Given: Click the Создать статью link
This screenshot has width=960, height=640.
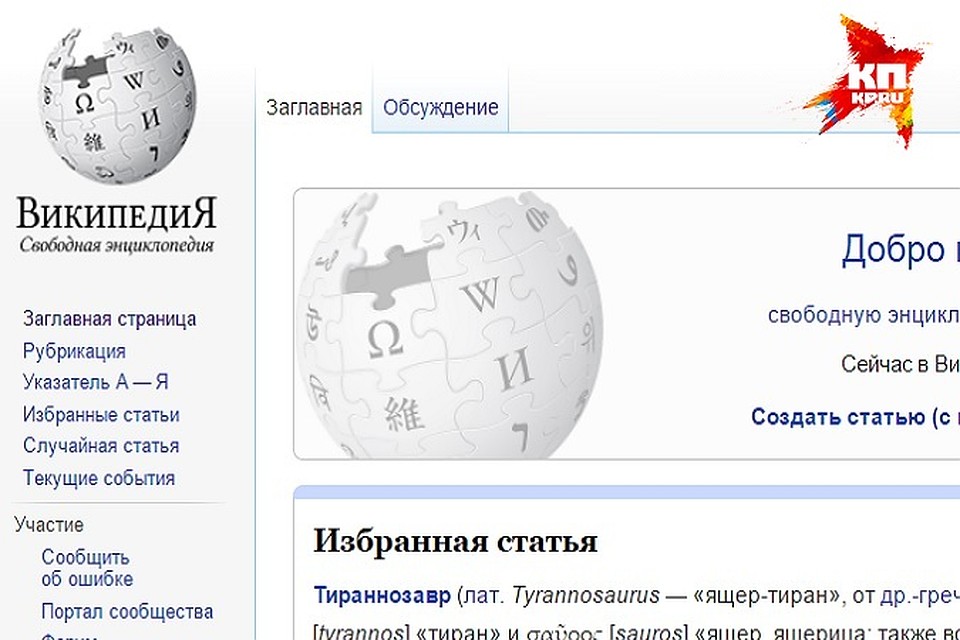Looking at the screenshot, I should 855,416.
